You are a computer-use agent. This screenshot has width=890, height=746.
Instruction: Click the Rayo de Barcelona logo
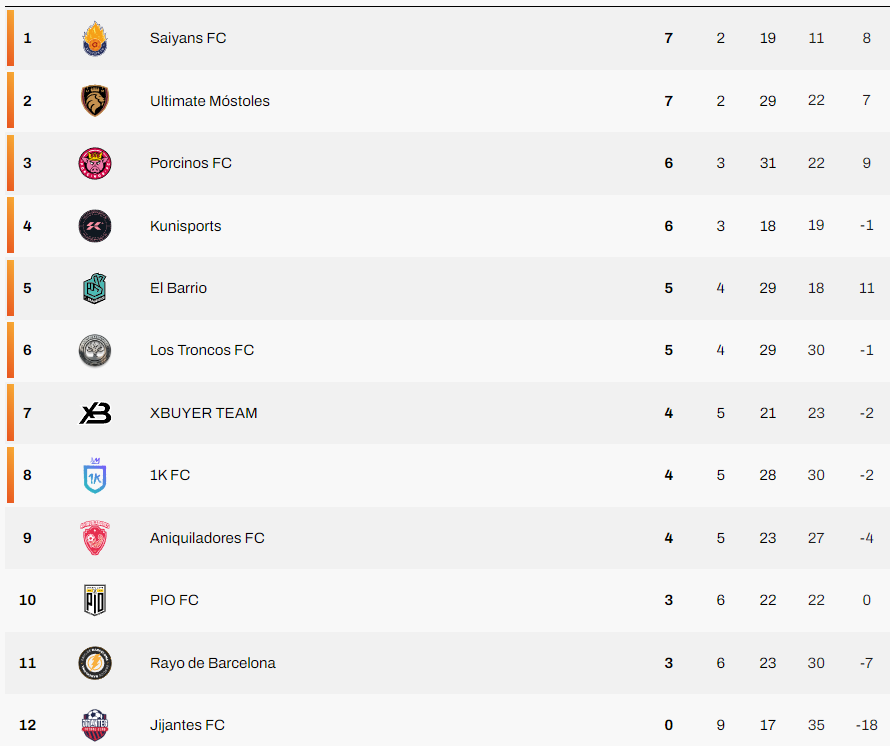(x=96, y=663)
